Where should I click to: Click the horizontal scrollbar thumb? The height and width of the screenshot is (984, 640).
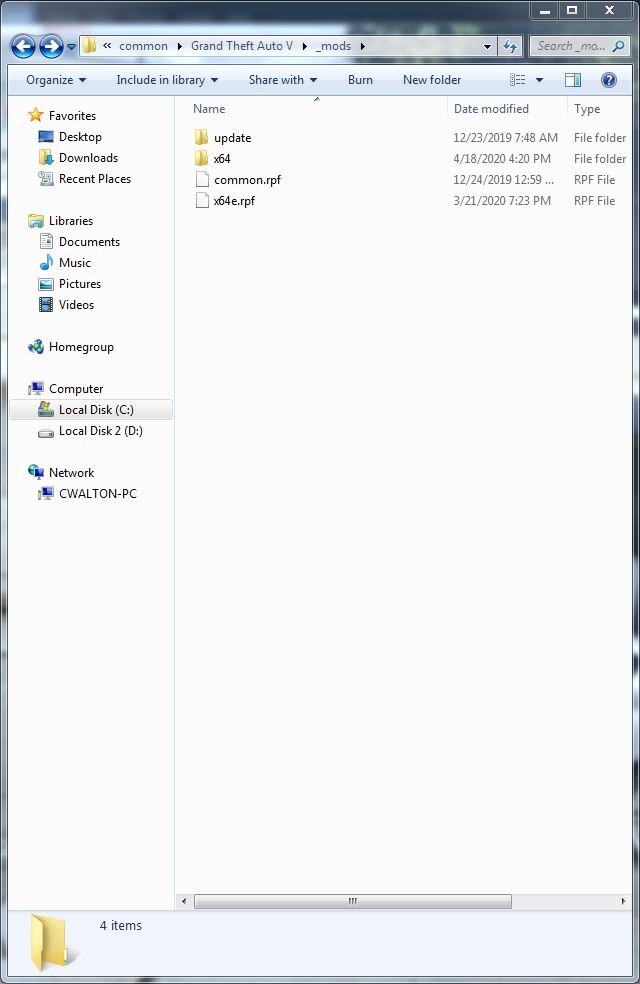tap(353, 901)
